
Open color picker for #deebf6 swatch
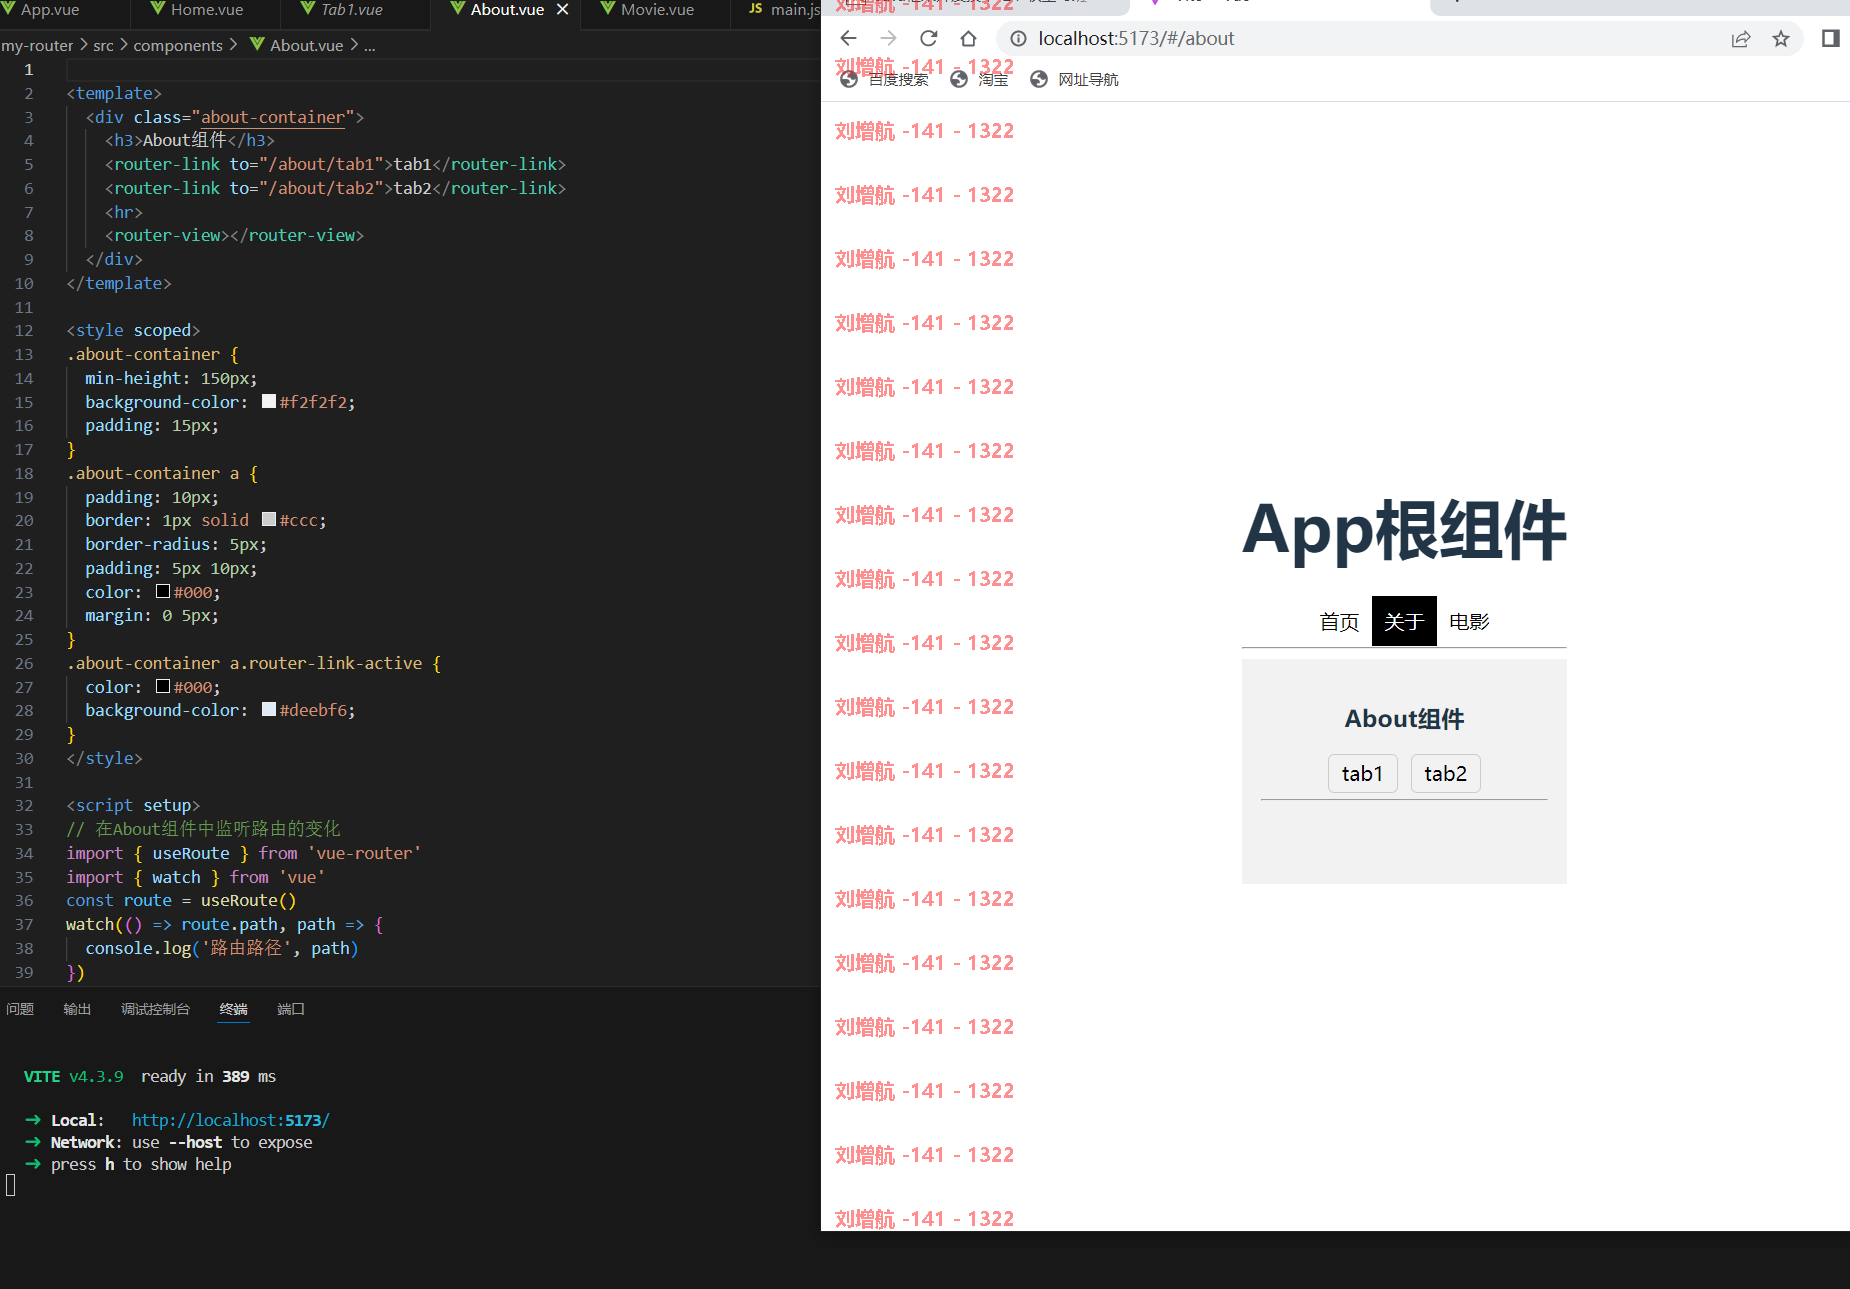269,709
